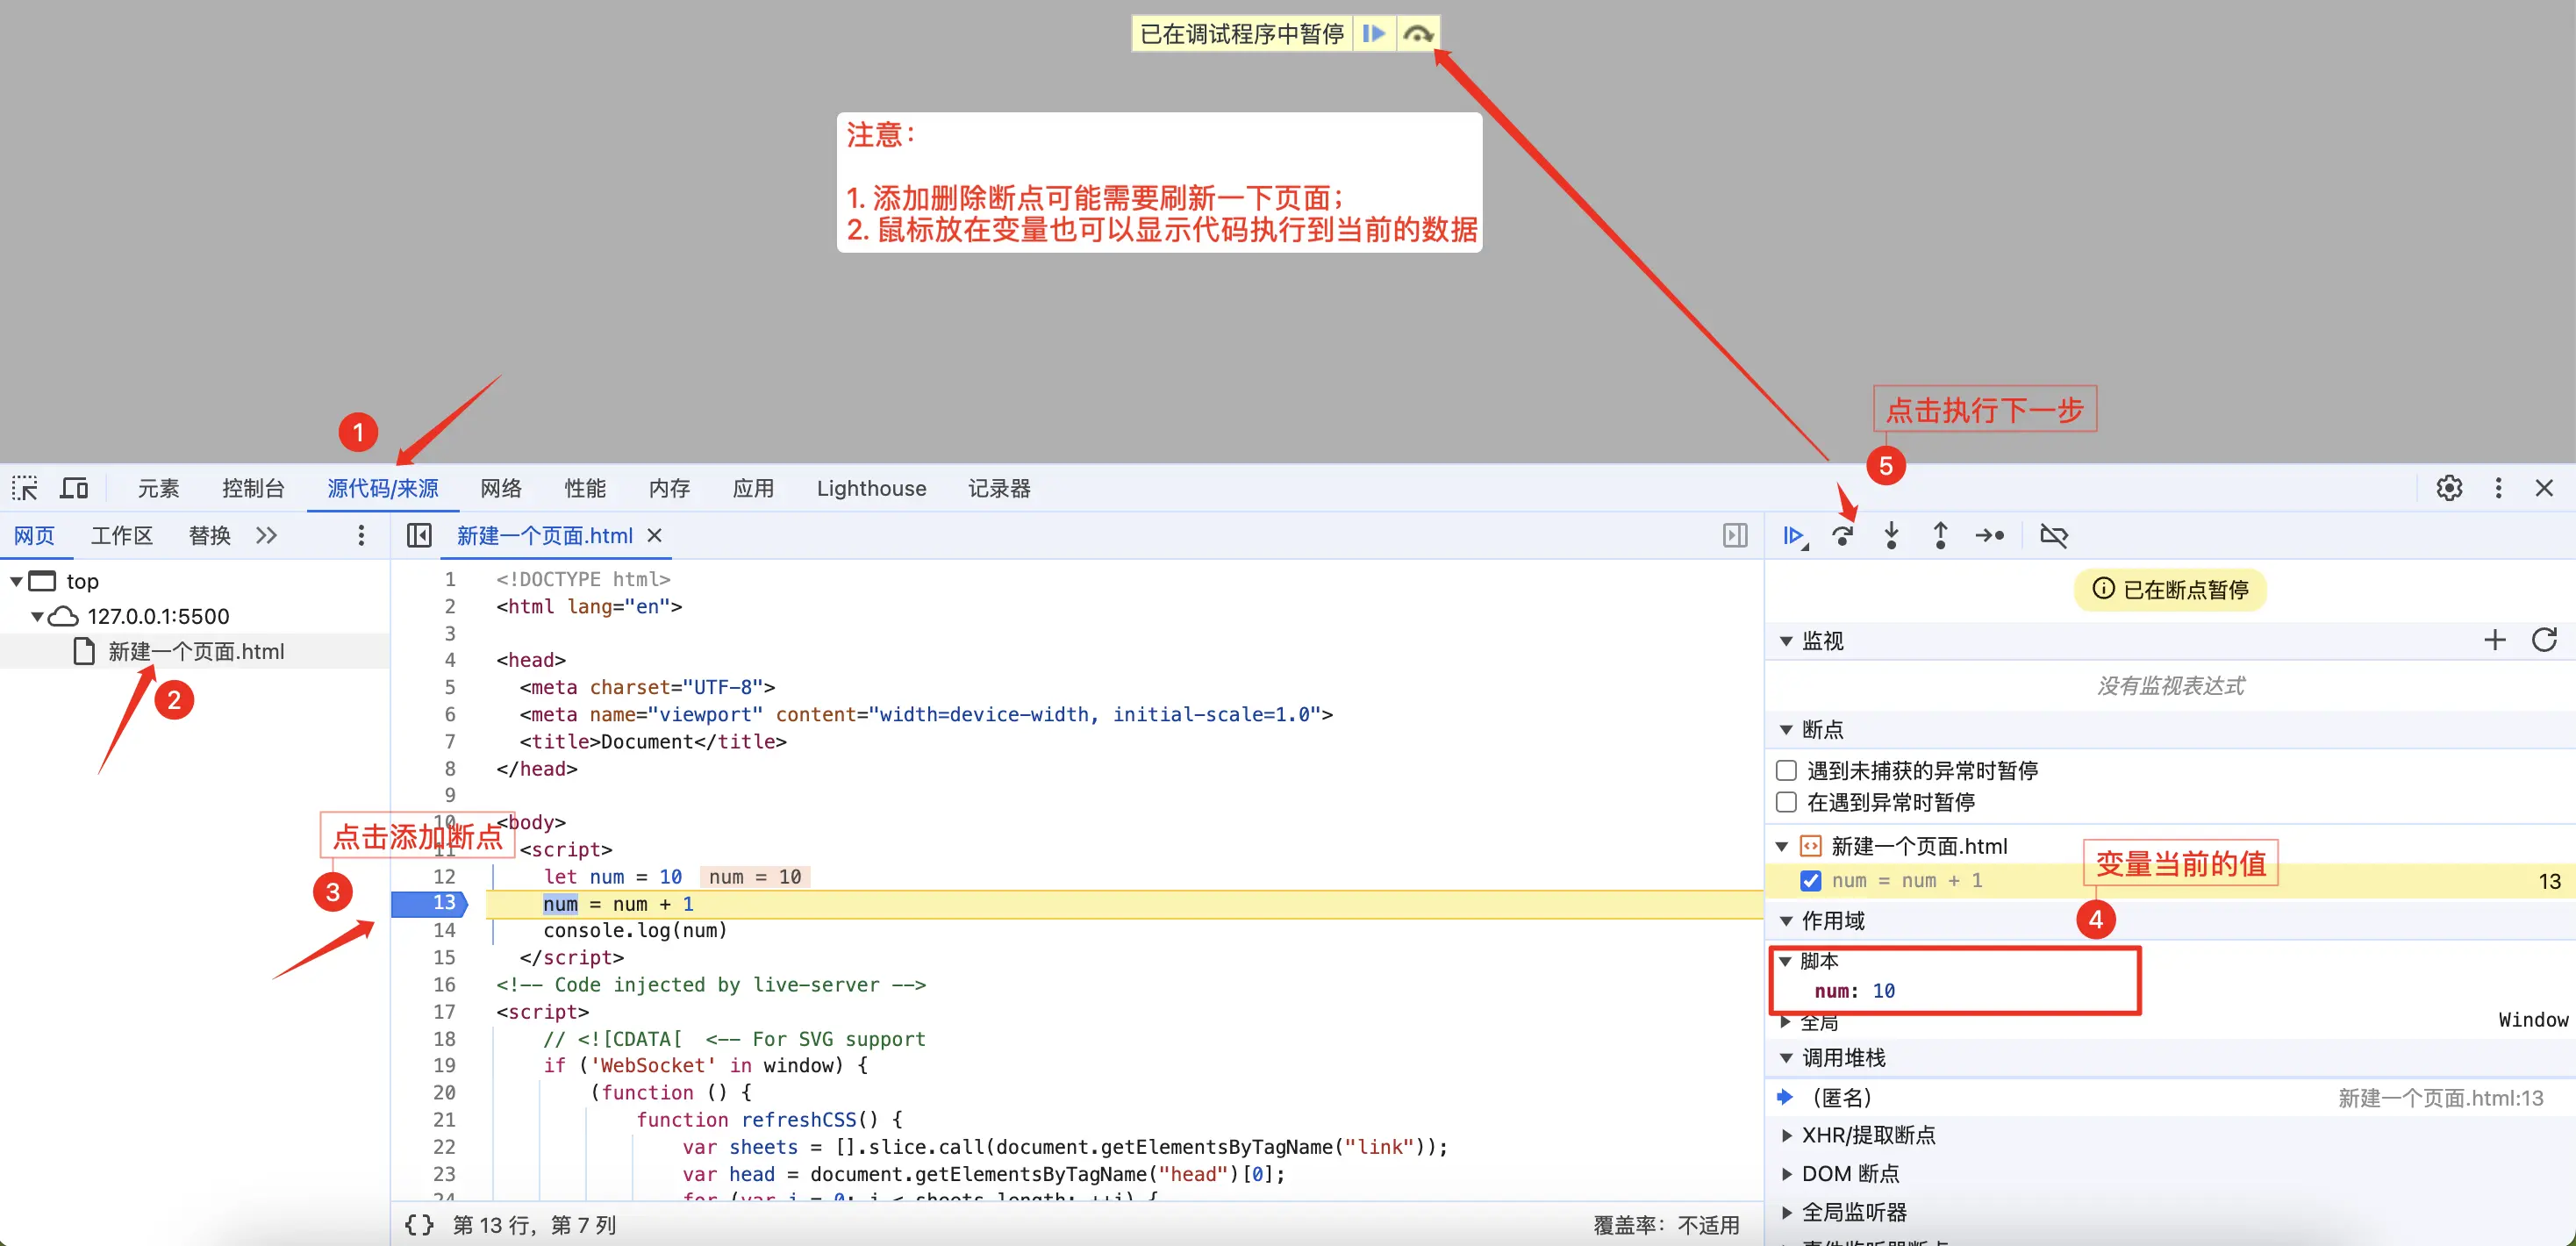Open the Lighthouse tab

(x=871, y=488)
